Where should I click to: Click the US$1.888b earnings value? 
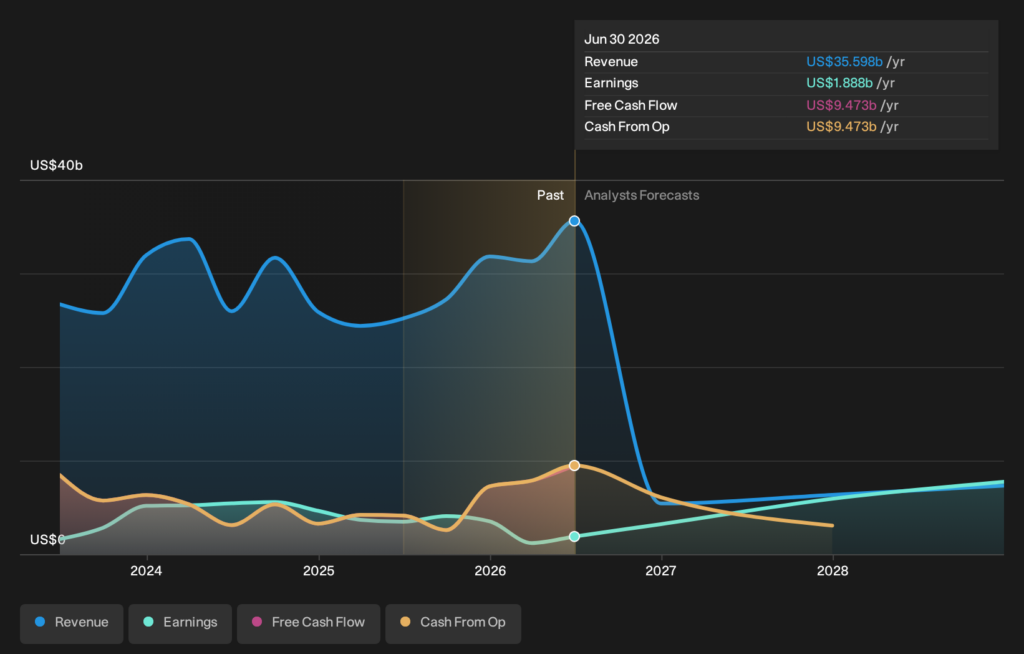pyautogui.click(x=839, y=83)
